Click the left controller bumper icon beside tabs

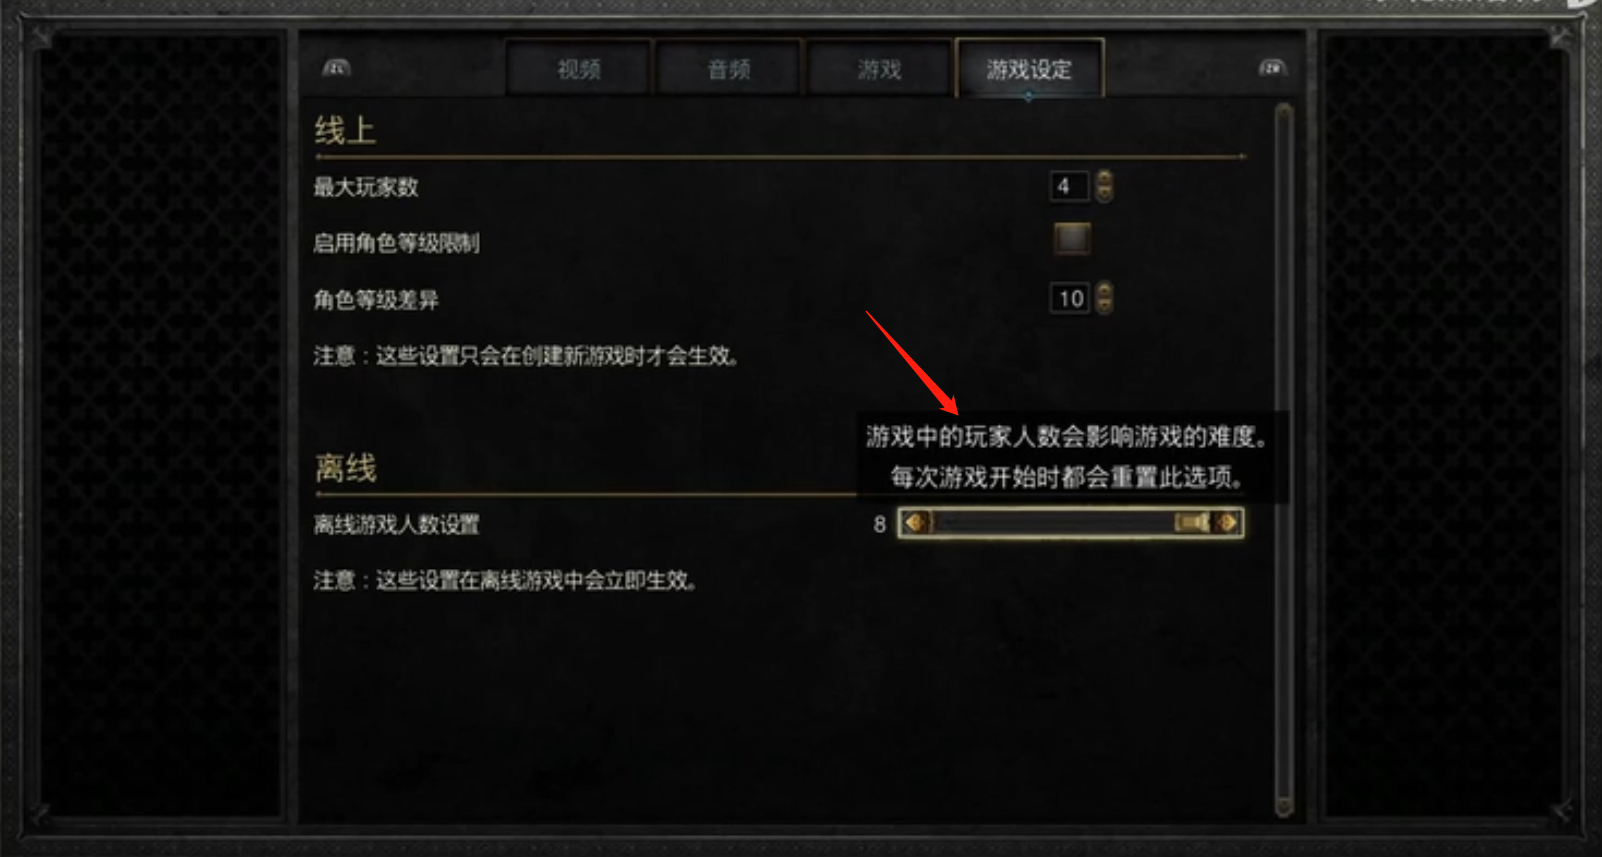pos(336,67)
